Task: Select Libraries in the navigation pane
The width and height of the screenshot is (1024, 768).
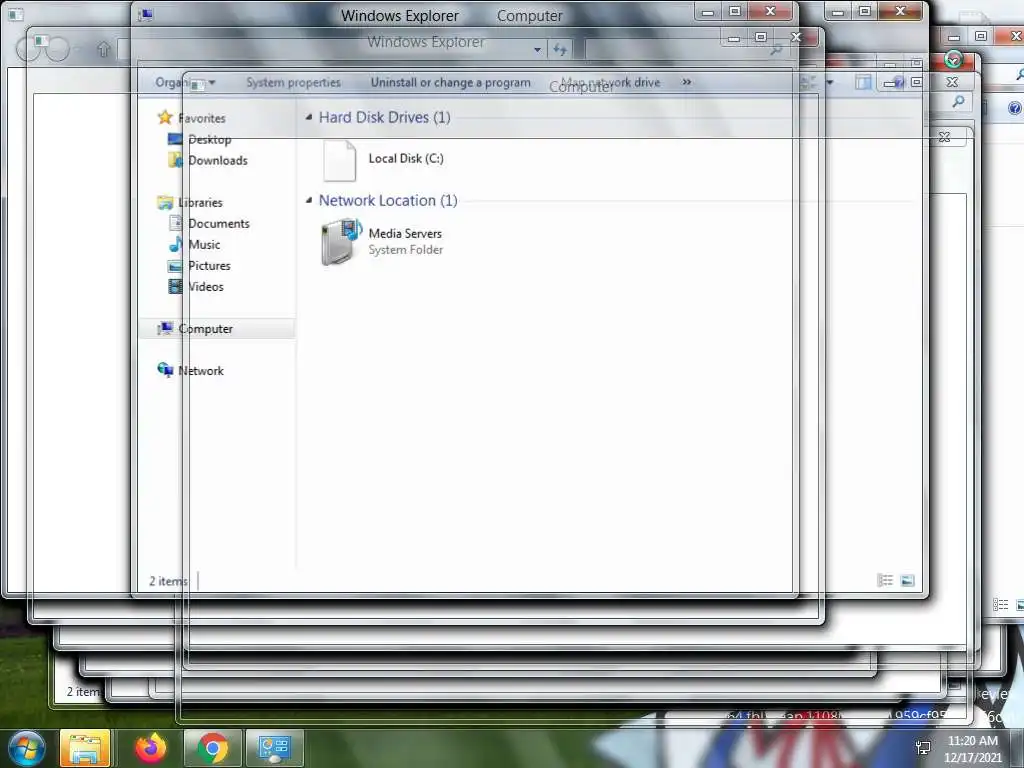Action: pos(191,202)
